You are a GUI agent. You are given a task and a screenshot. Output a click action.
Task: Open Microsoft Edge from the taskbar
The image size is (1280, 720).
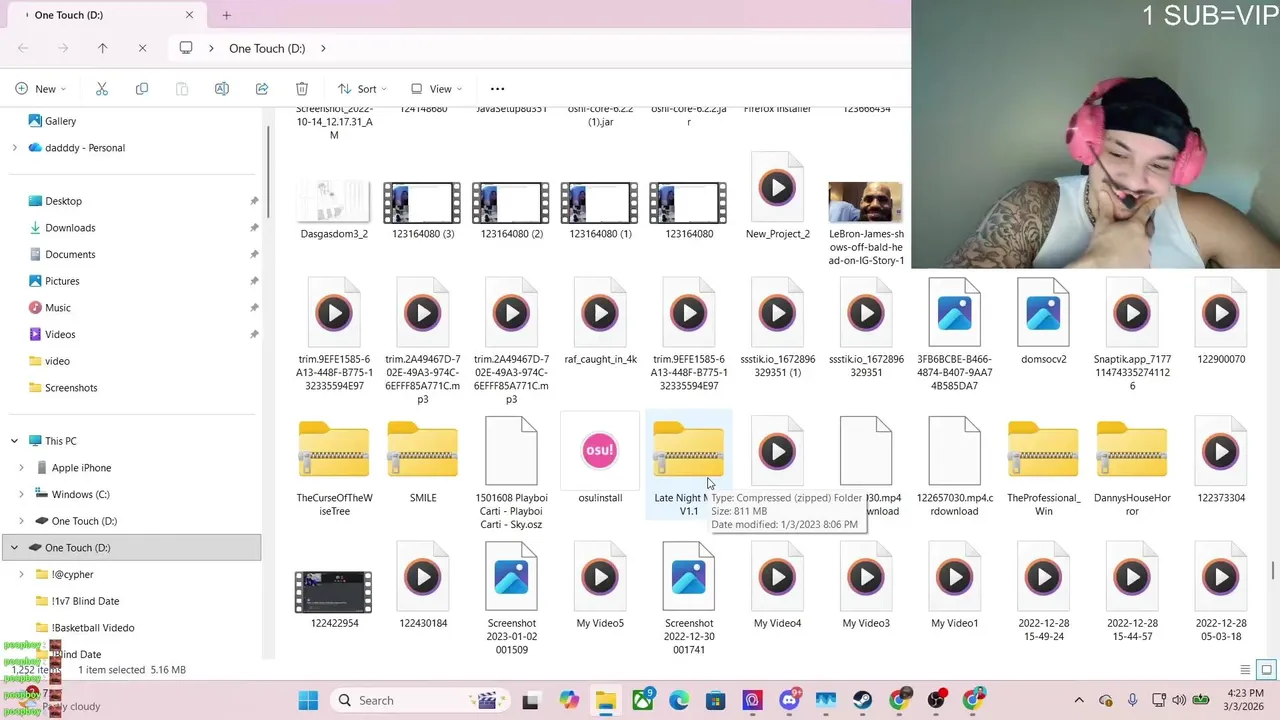[x=679, y=700]
